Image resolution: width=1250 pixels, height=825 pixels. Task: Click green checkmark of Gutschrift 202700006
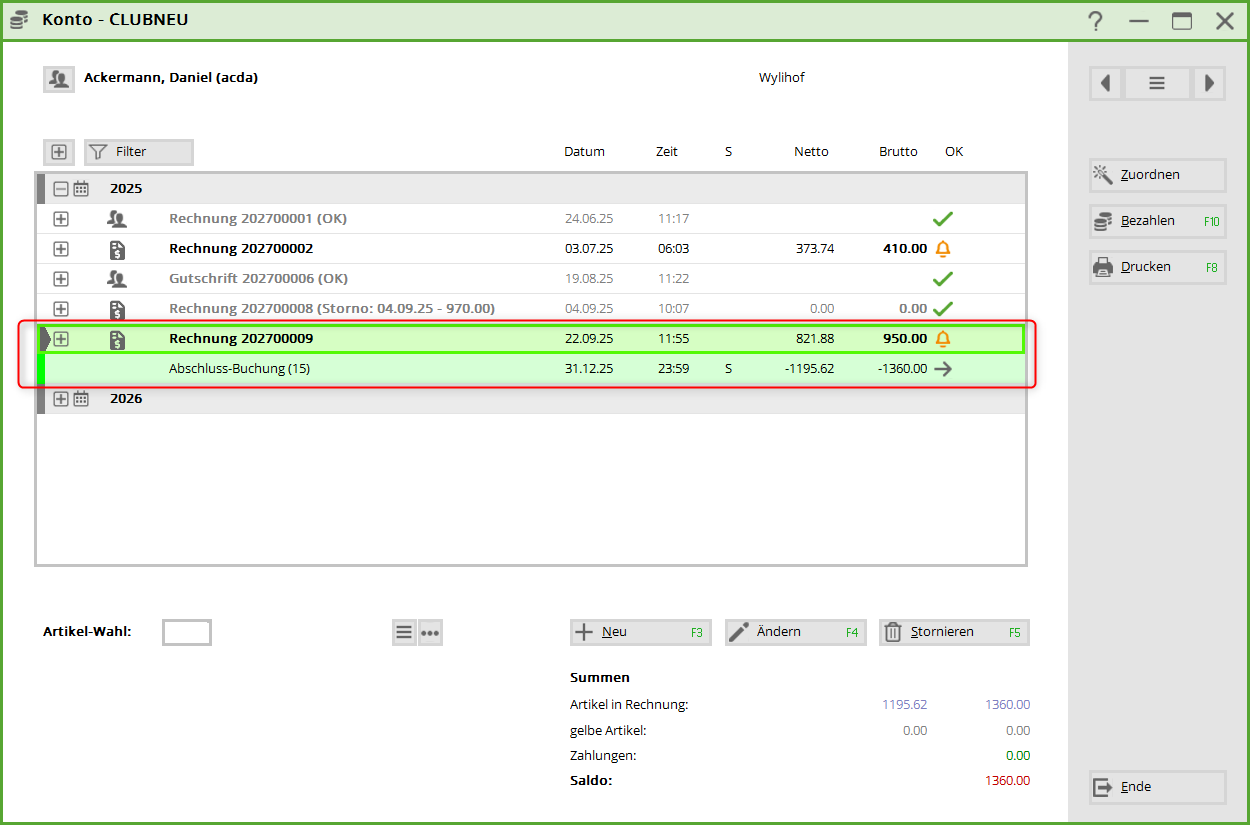click(x=942, y=279)
